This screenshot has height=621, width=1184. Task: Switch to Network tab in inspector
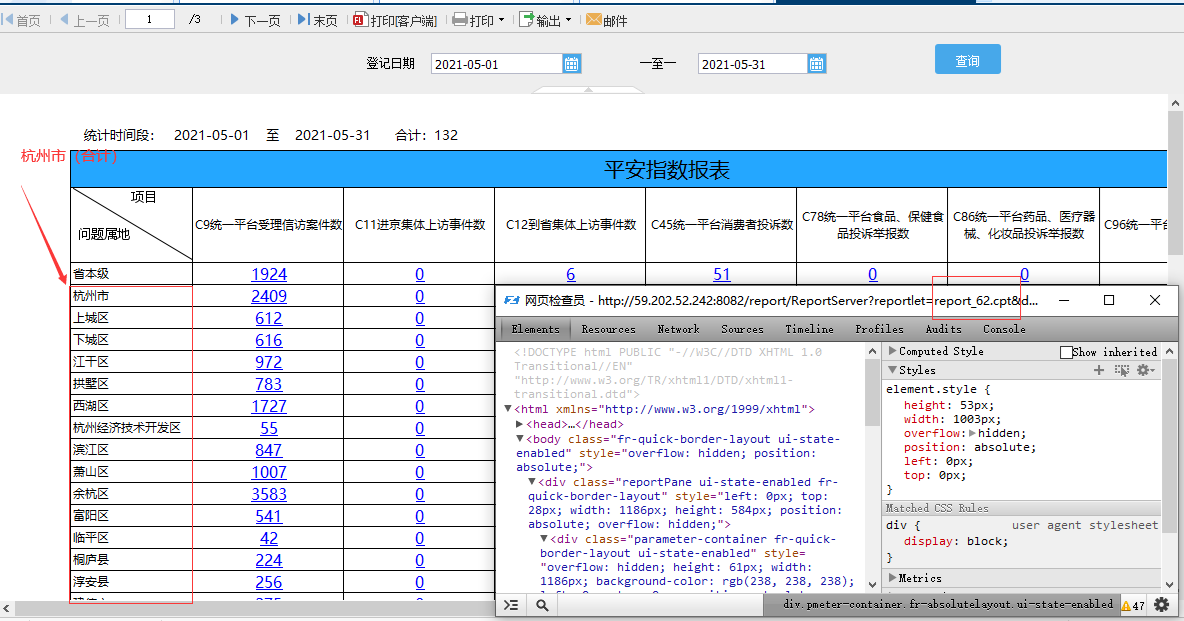tap(678, 329)
